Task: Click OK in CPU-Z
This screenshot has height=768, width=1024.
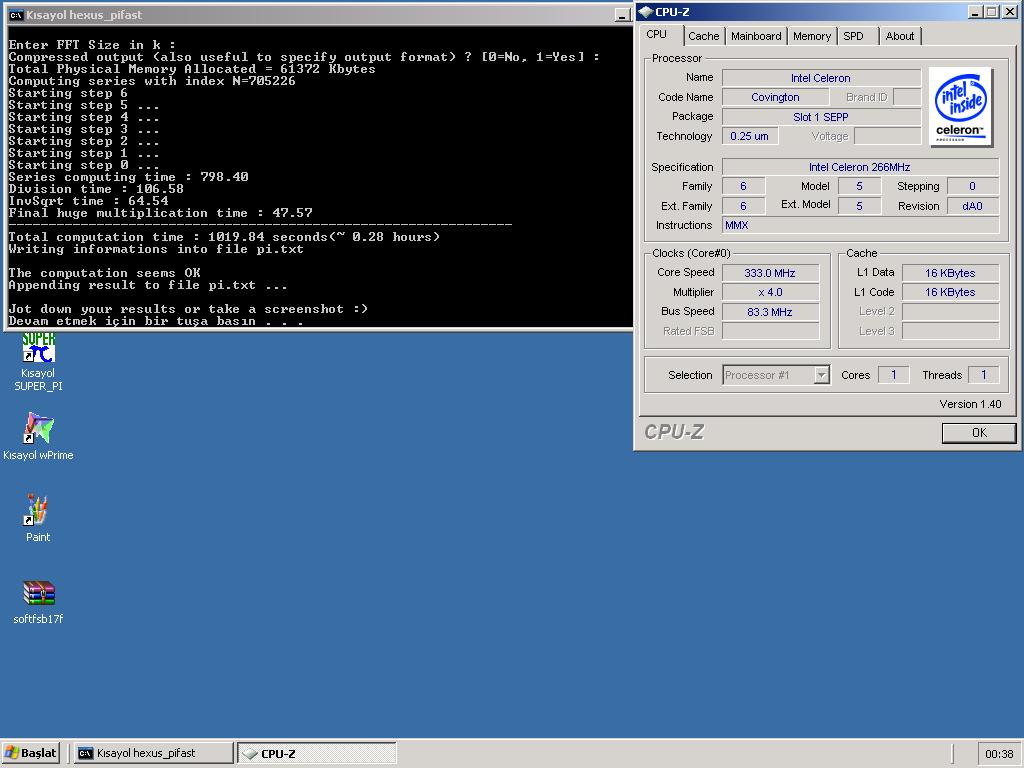Action: (979, 432)
